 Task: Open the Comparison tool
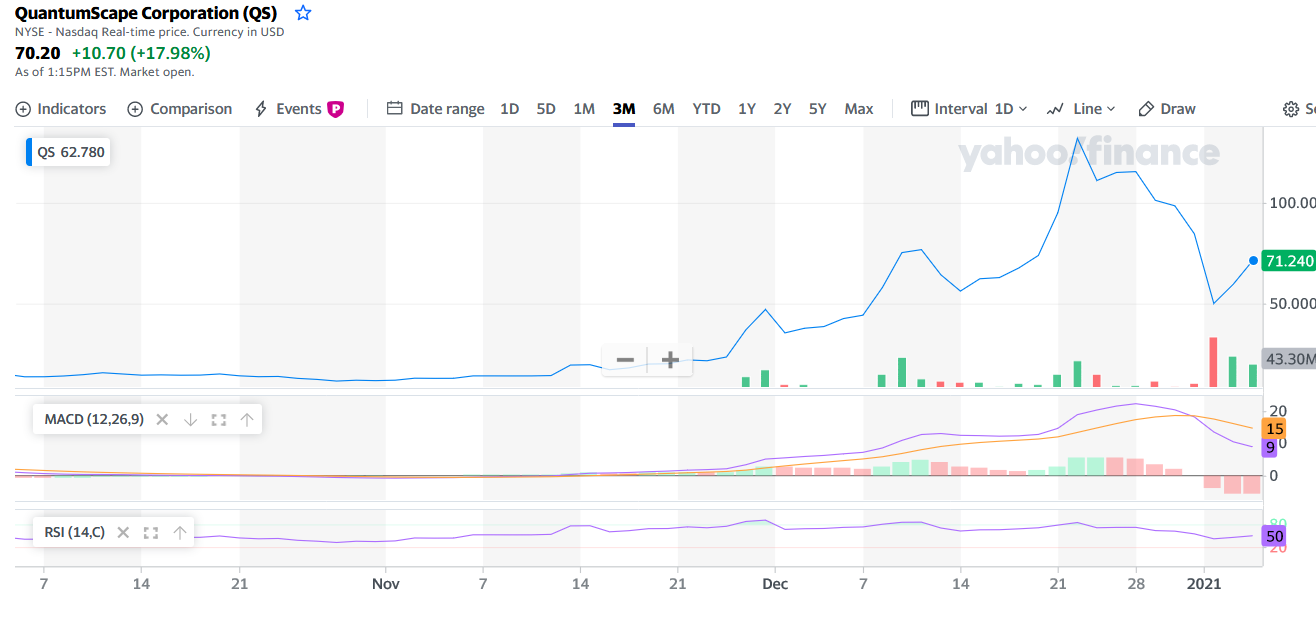[180, 109]
